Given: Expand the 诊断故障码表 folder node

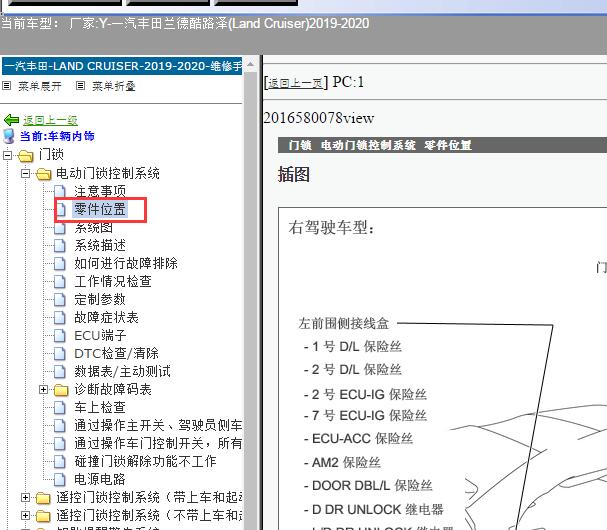Looking at the screenshot, I should pos(43,389).
